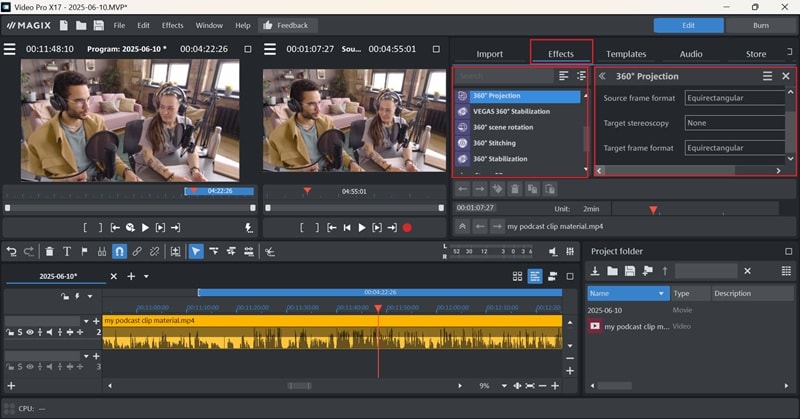Image resolution: width=800 pixels, height=419 pixels.
Task: Toggle the magnet snapping button
Action: tap(119, 251)
